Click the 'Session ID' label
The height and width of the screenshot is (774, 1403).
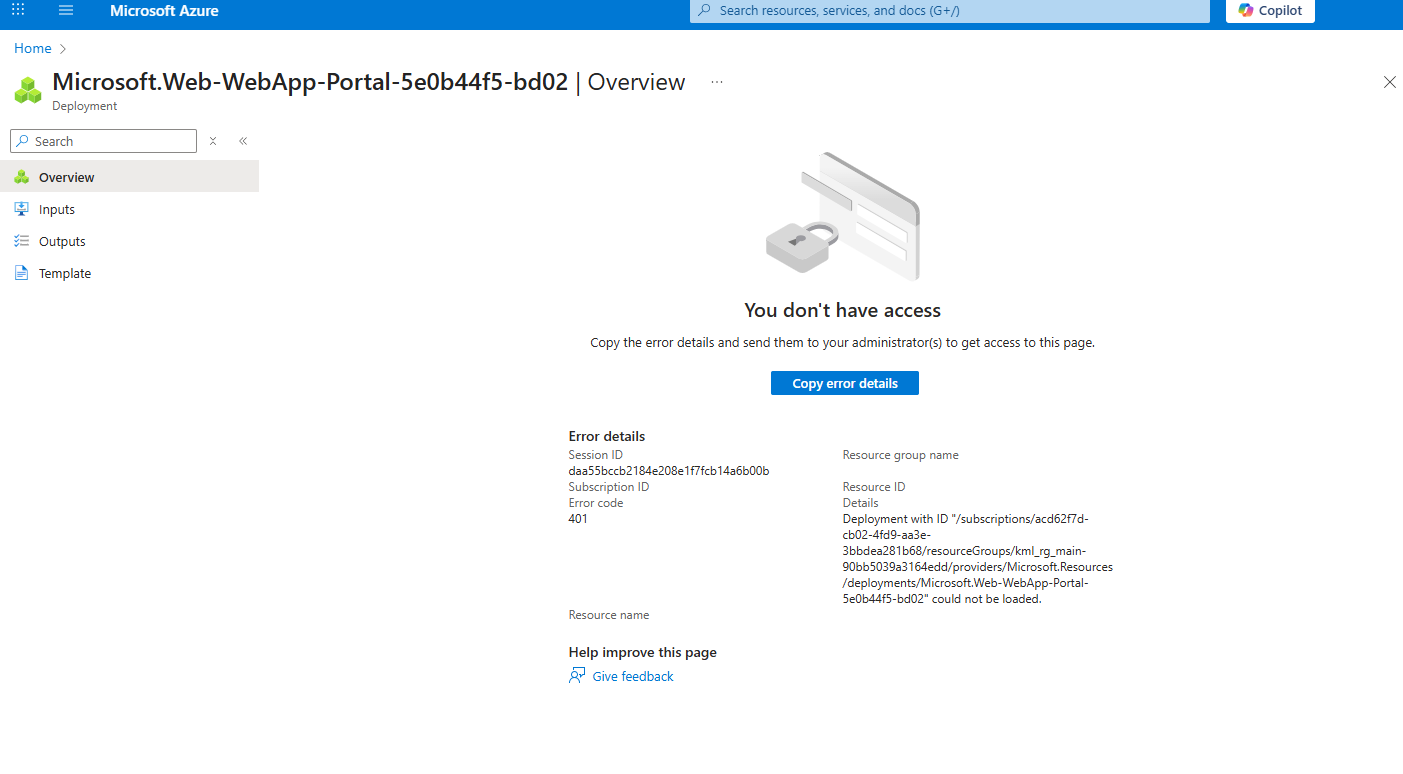pos(596,455)
